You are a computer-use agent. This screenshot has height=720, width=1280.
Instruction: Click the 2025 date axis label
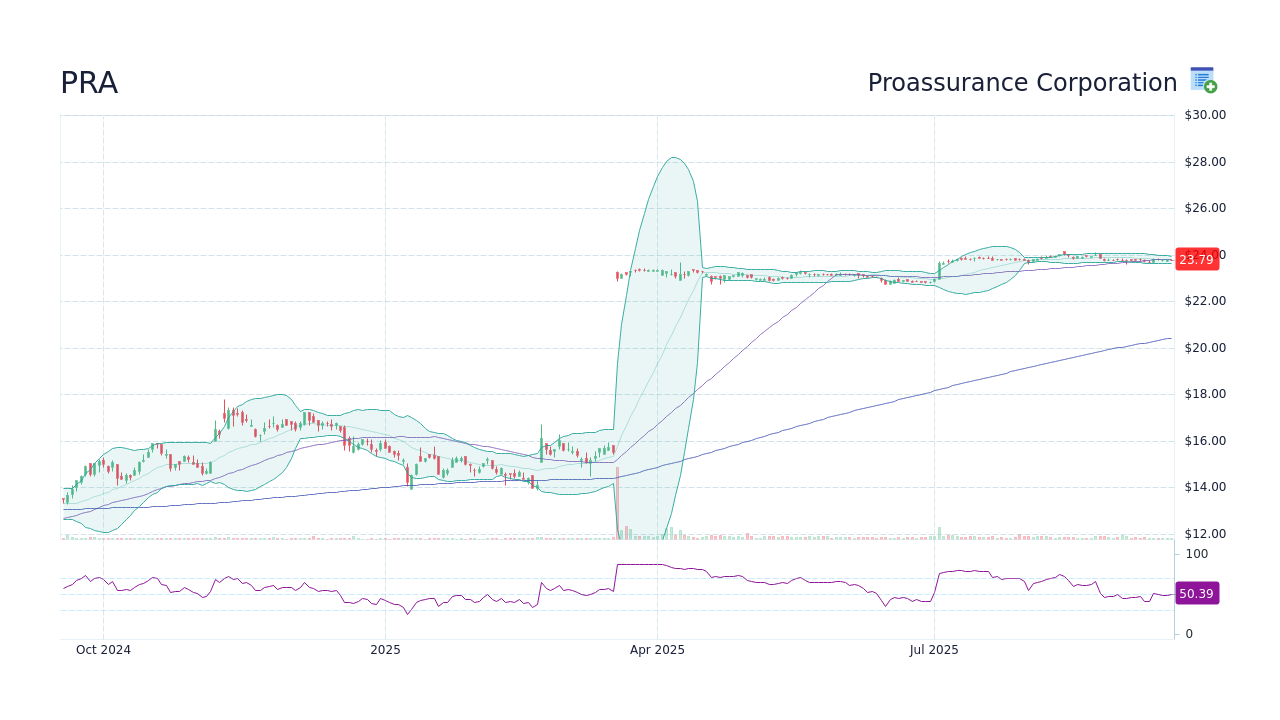(x=385, y=650)
